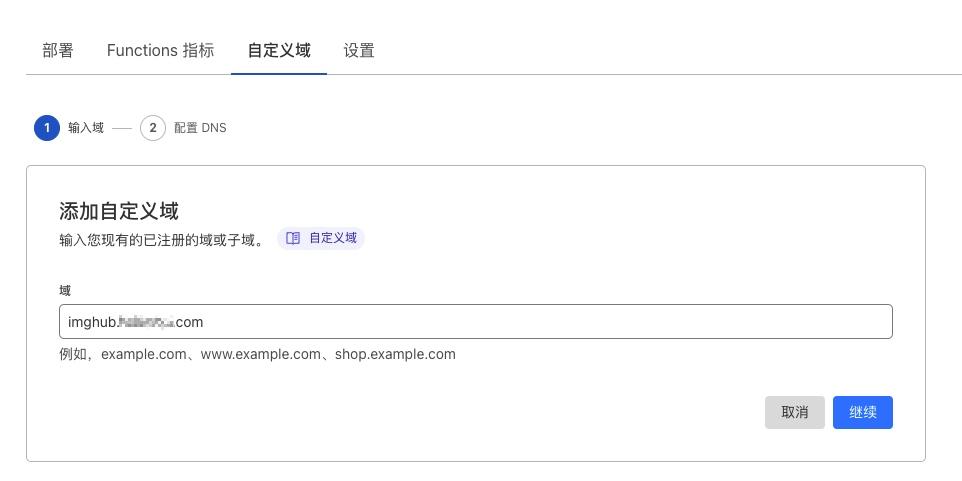Click the imghub text inside the field
Viewport: 962px width, 481px height.
coord(90,321)
